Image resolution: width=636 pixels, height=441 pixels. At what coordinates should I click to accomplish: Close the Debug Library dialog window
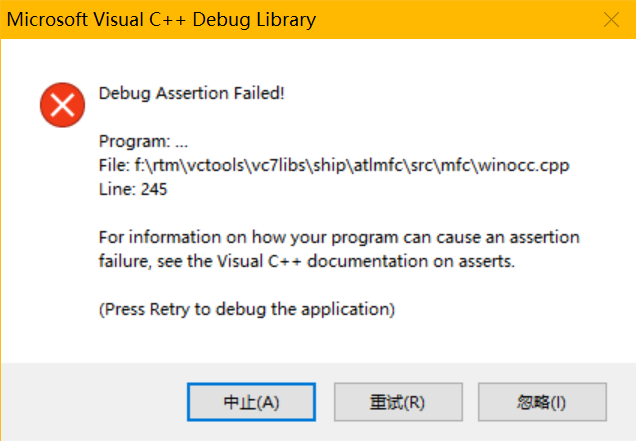pyautogui.click(x=611, y=19)
